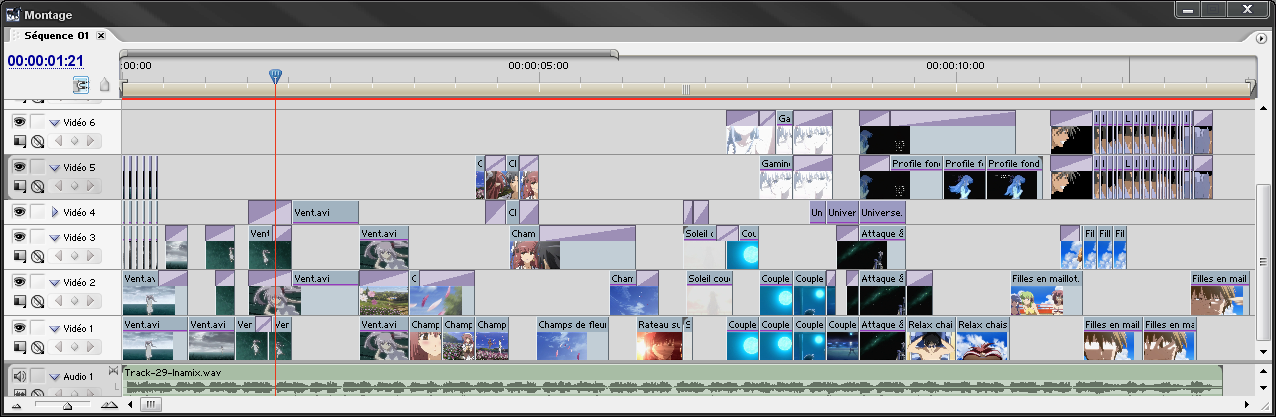Add keyframe diamond on Vidéo 3

pyautogui.click(x=74, y=255)
